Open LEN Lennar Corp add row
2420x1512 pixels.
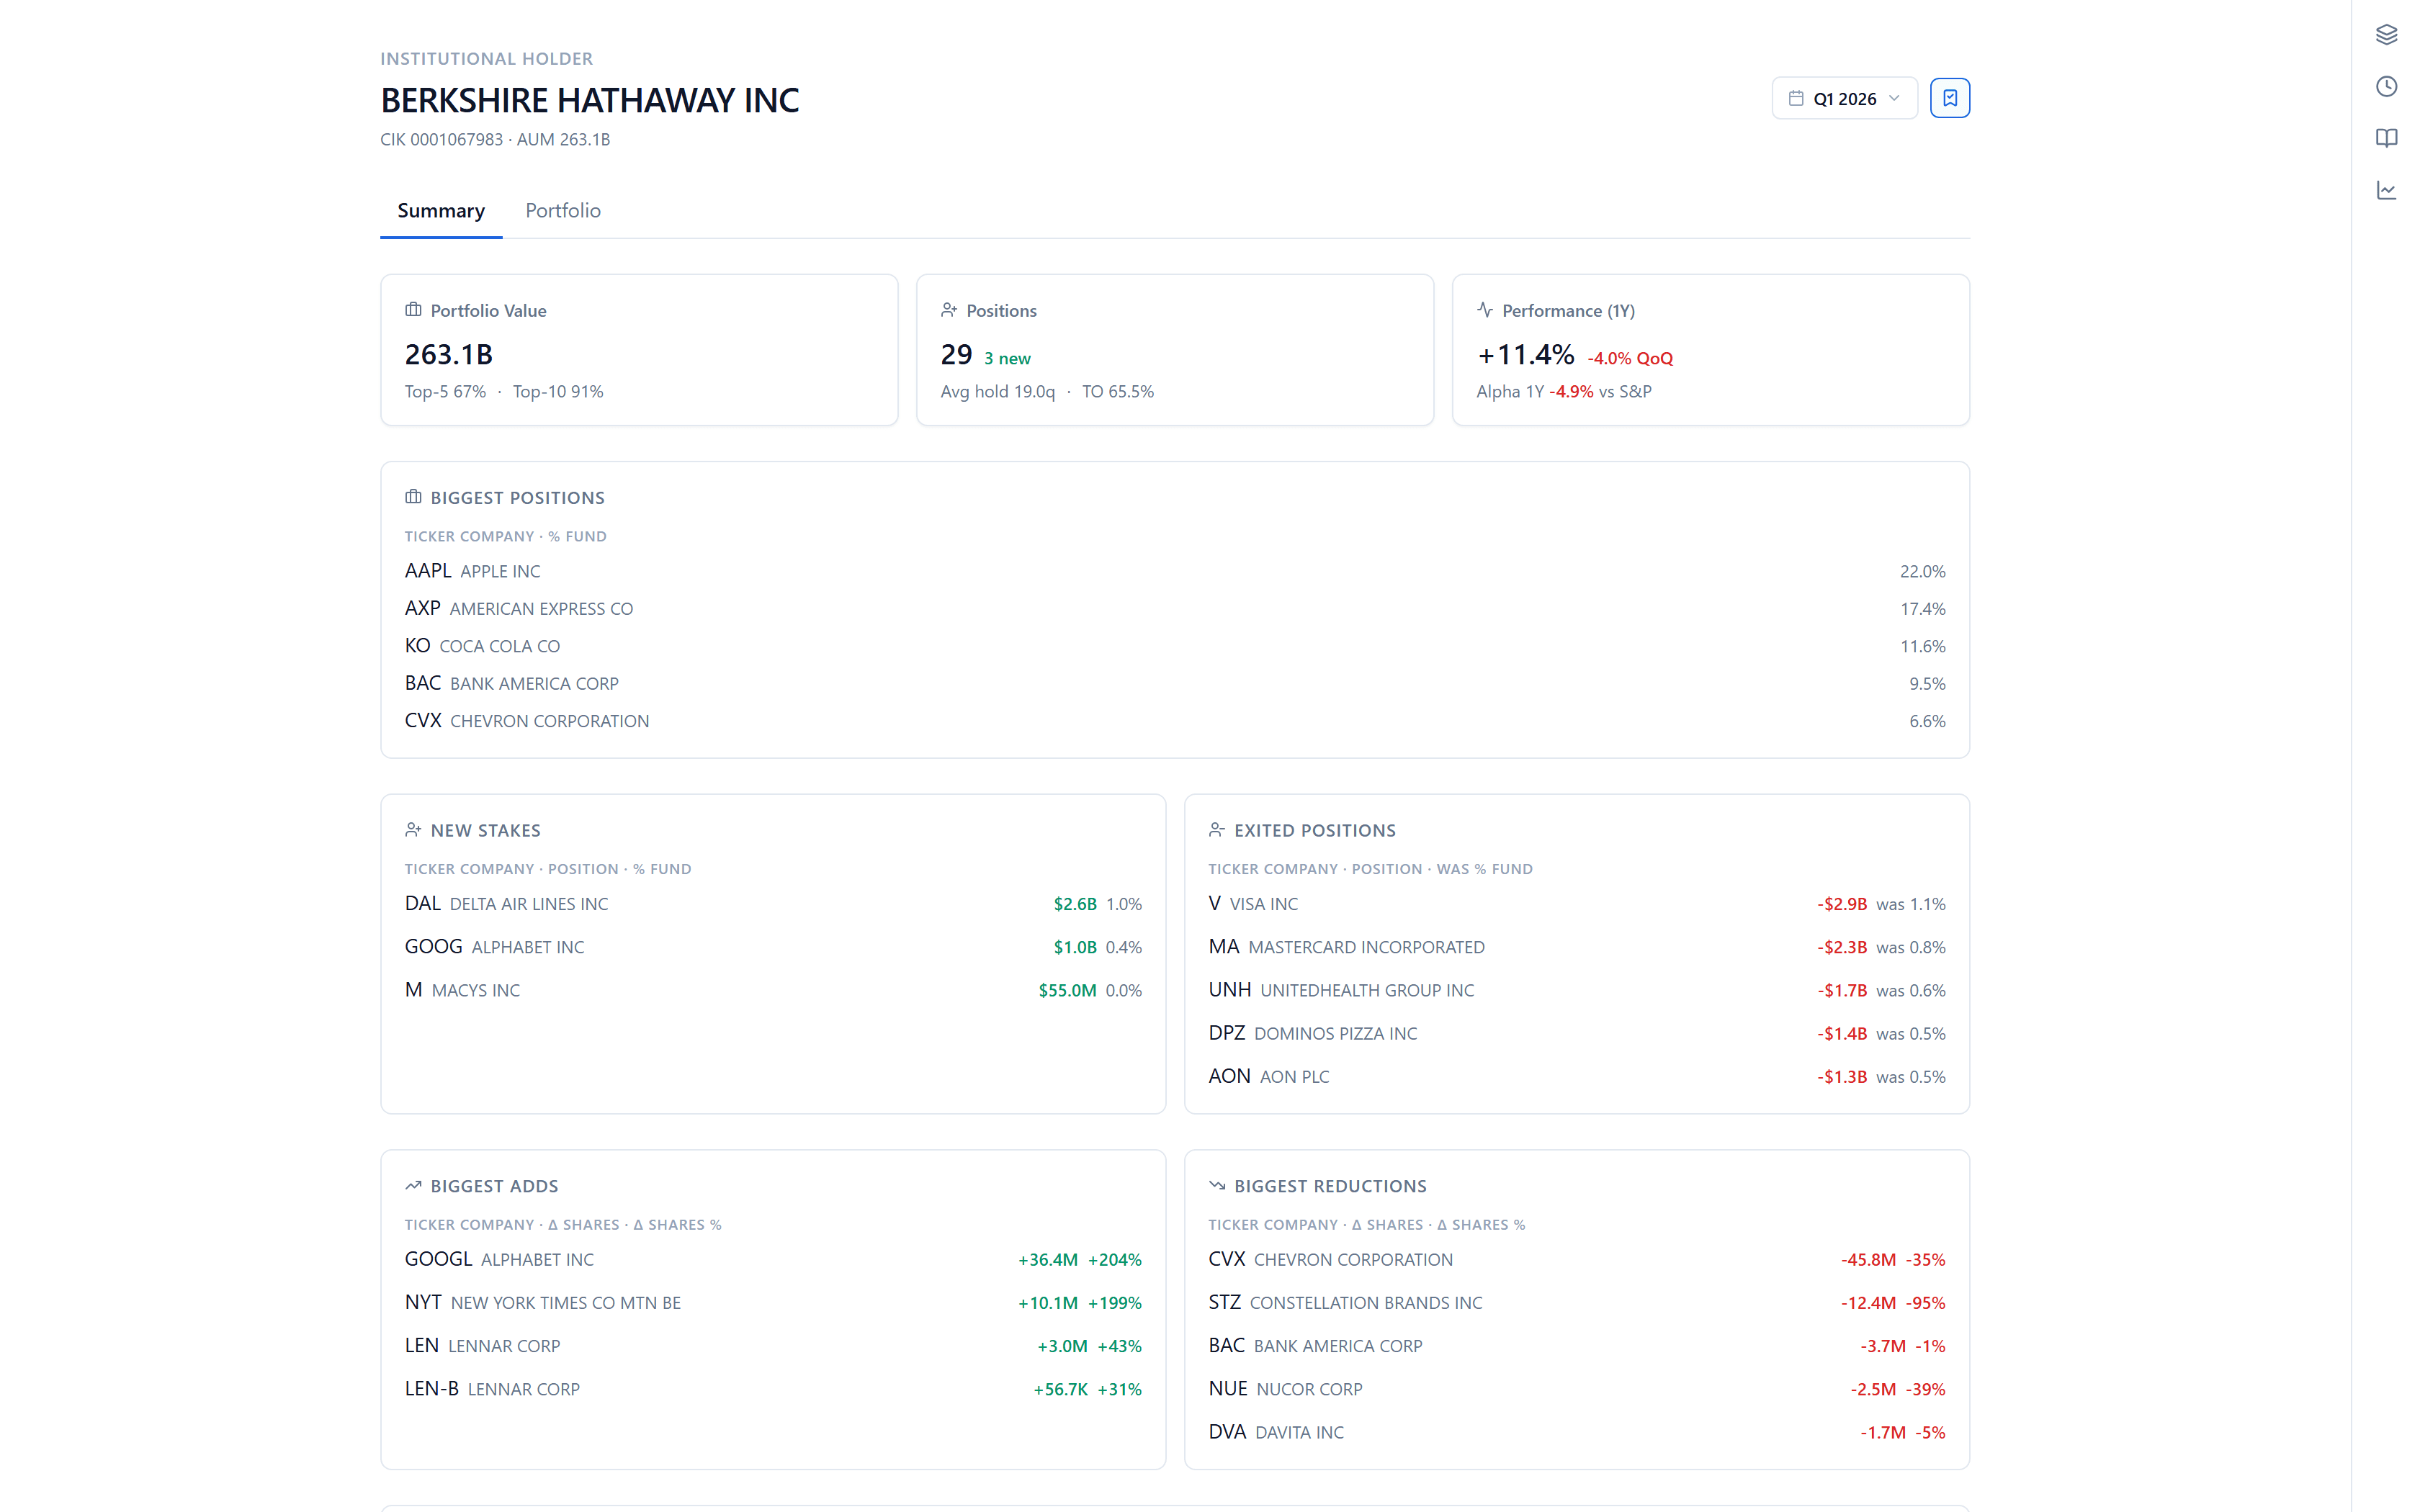773,1346
